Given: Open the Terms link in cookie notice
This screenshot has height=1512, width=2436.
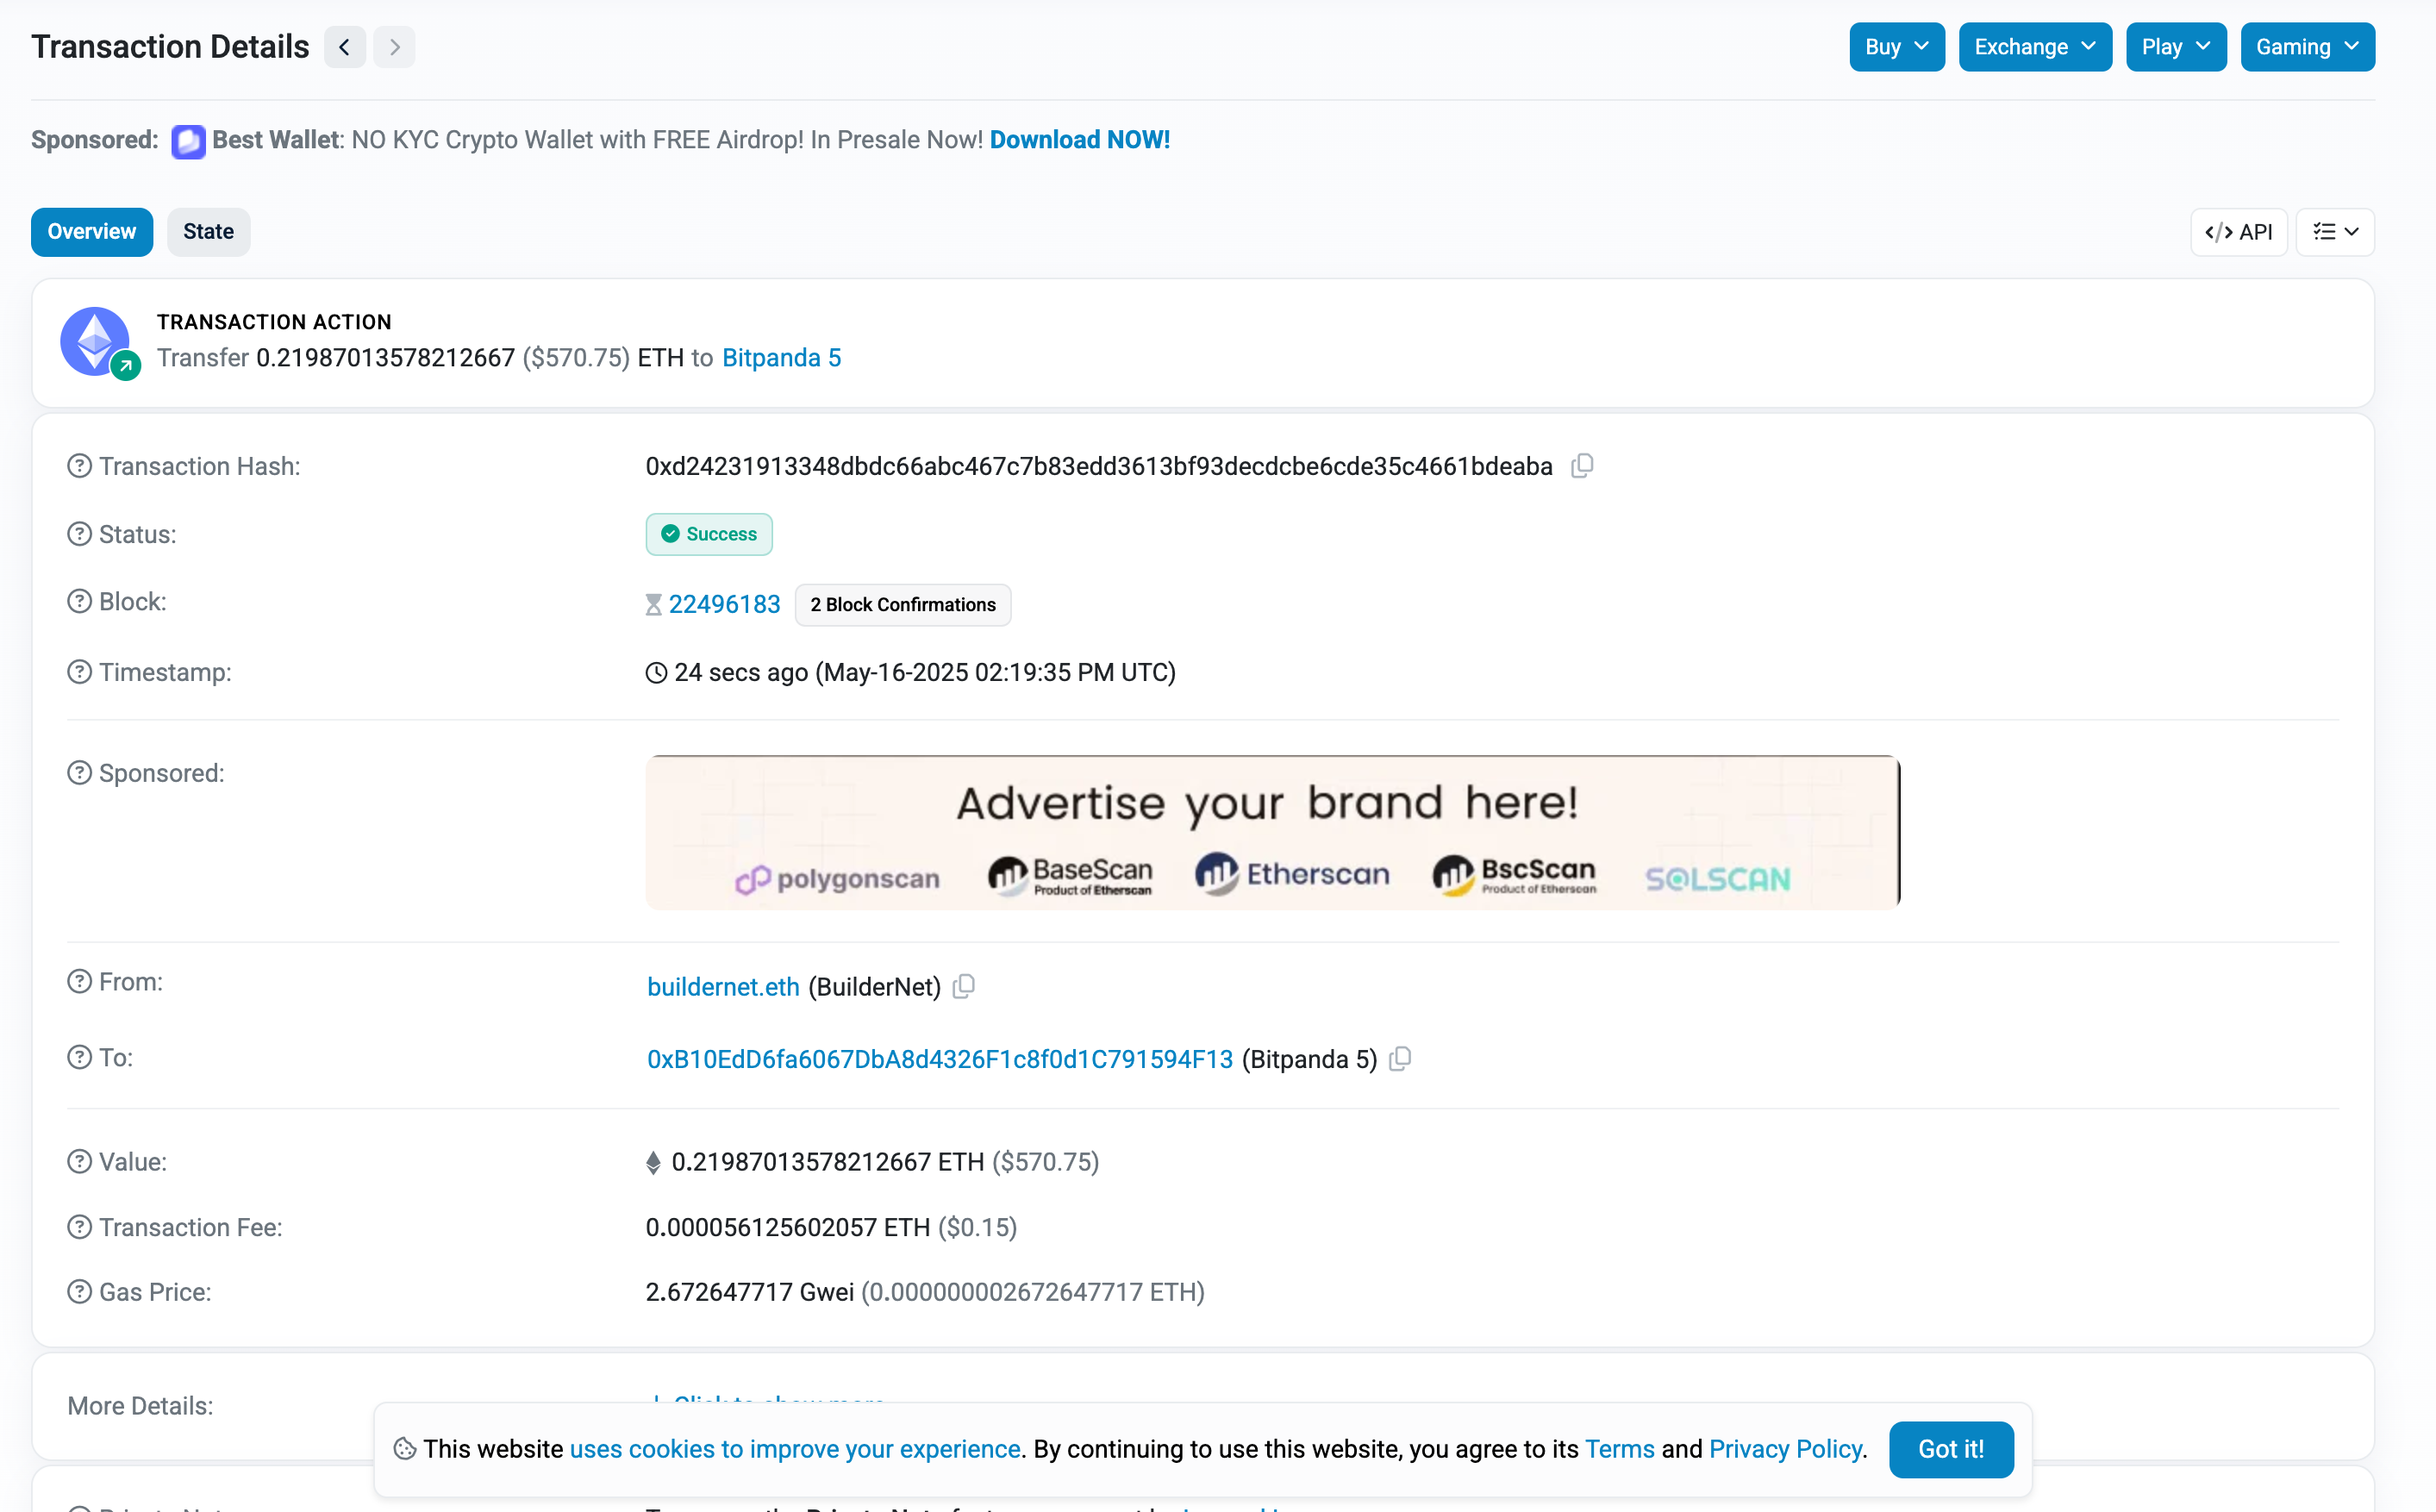Looking at the screenshot, I should pos(1619,1449).
